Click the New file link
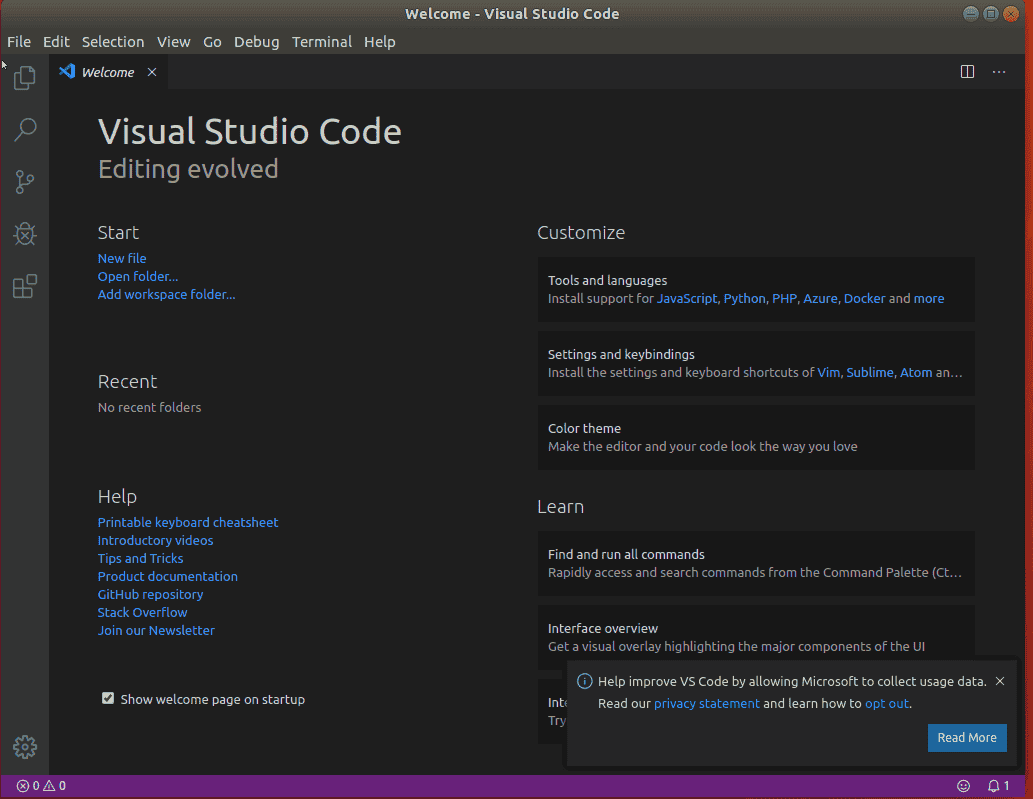Screen dimensions: 1033x799 tap(122, 258)
